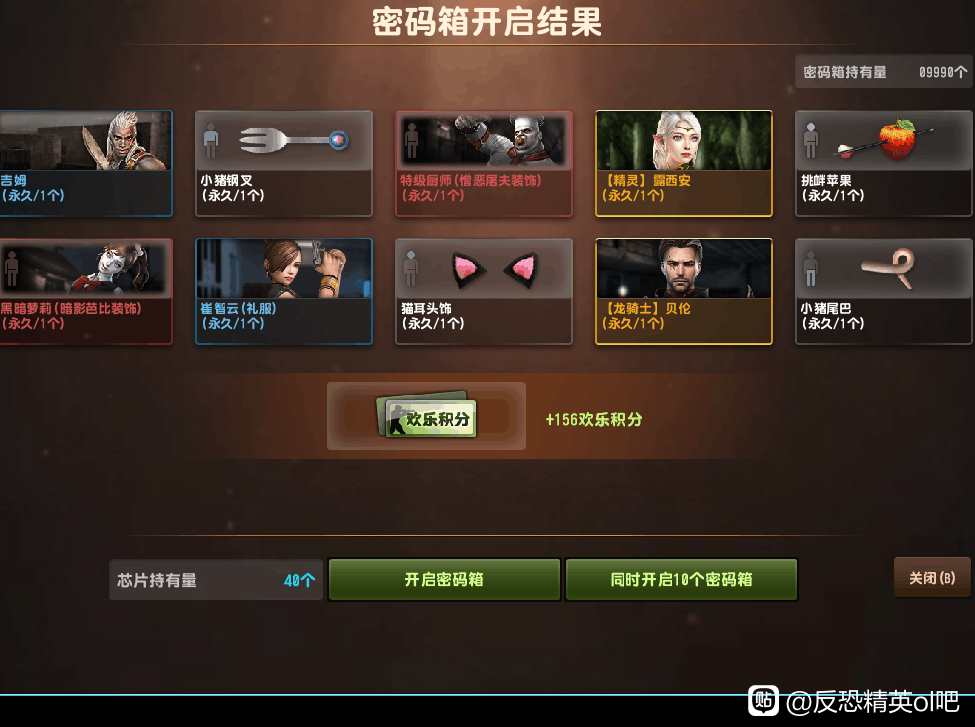Select the 小猪钢叉 fork item card
Screen dimensions: 975x727
coord(284,164)
